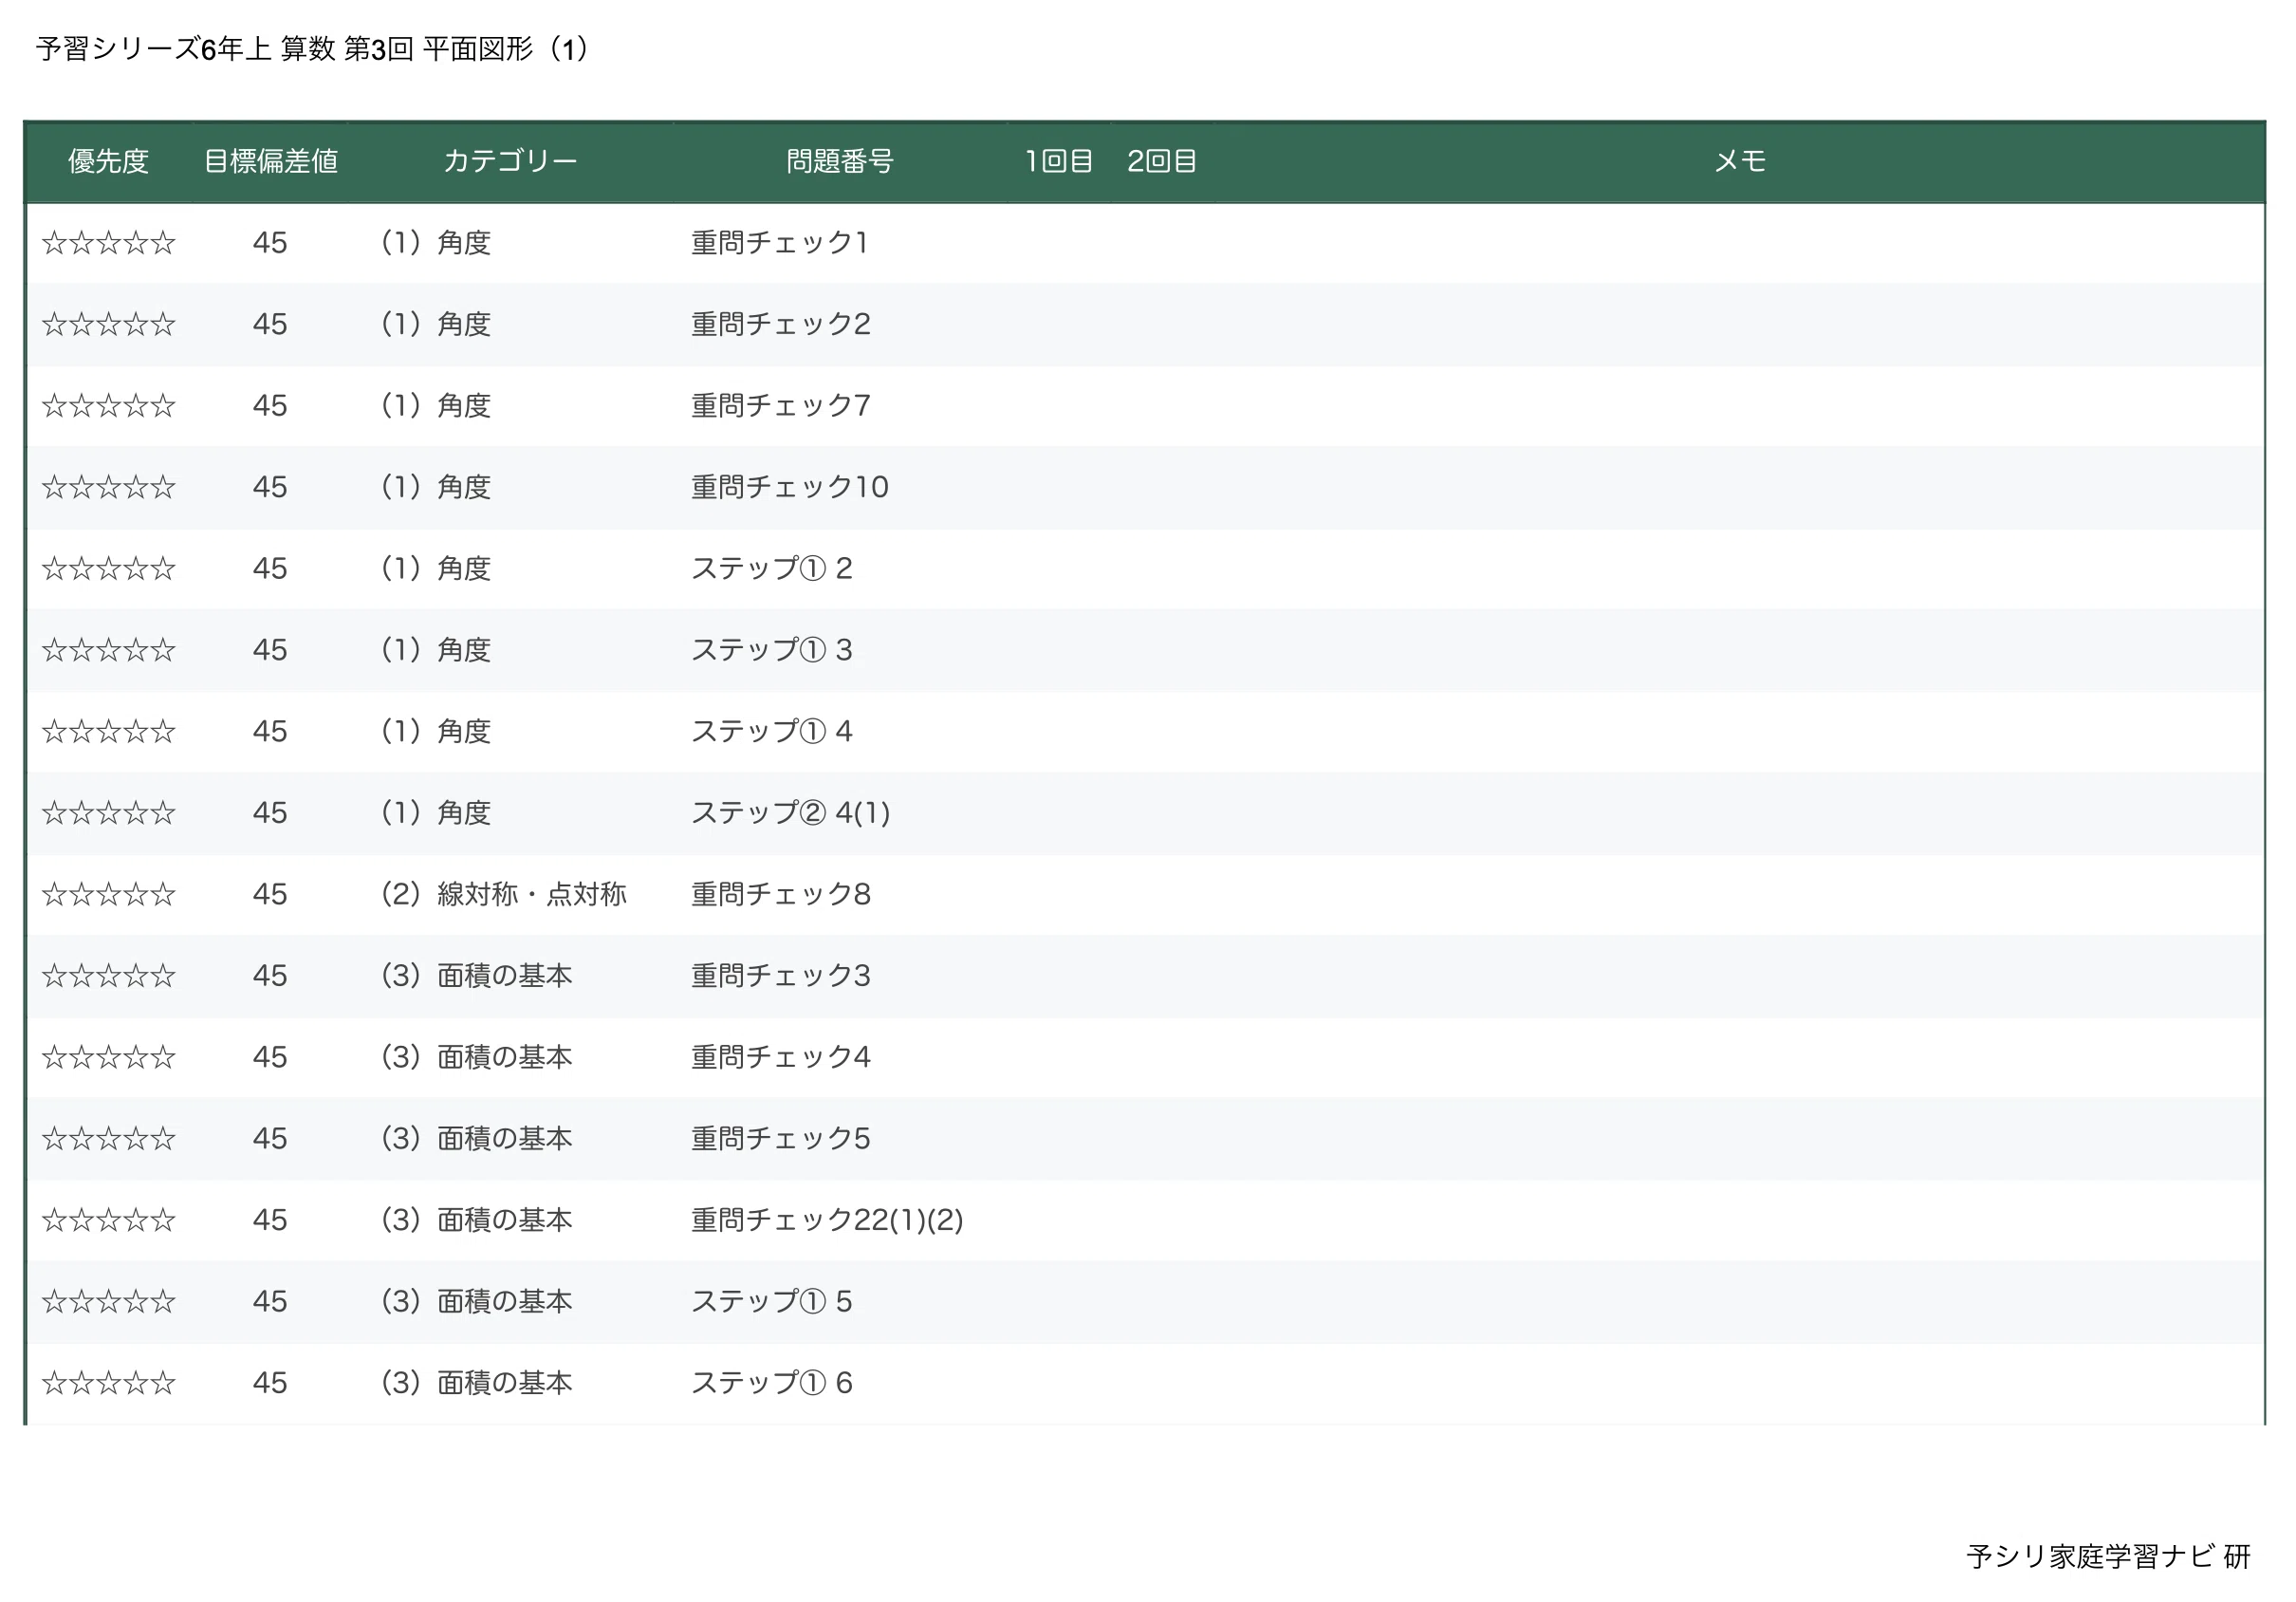
Task: Click the star rating in 重問チェック7 row
Action: point(109,406)
